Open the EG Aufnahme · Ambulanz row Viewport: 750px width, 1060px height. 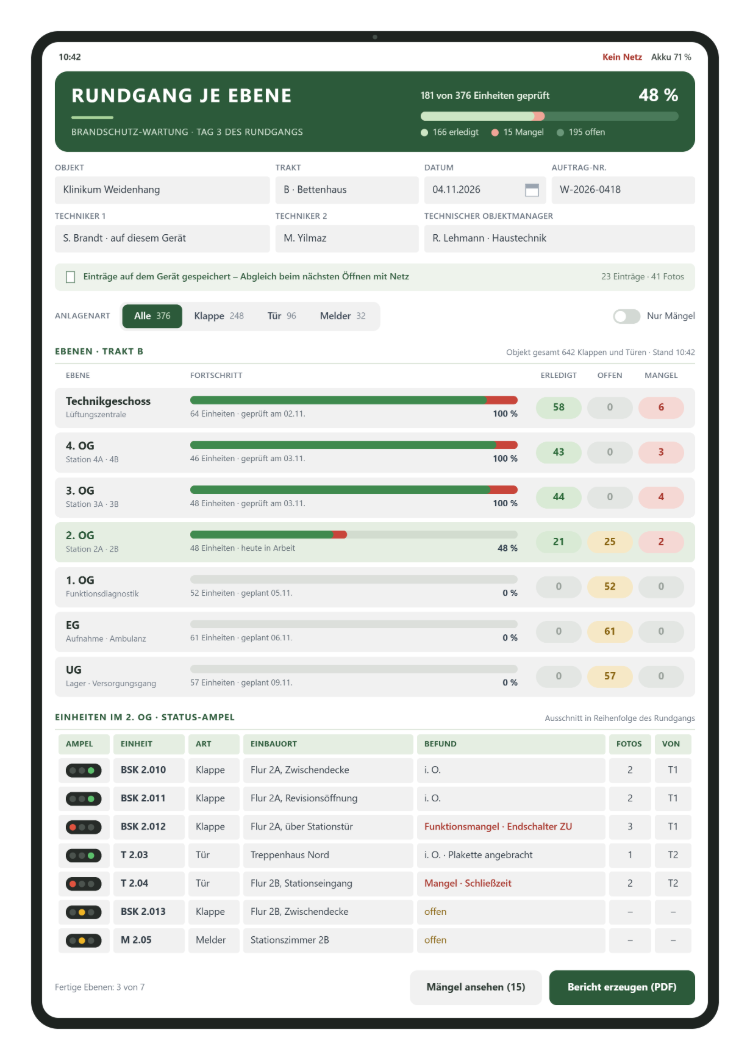coord(375,631)
